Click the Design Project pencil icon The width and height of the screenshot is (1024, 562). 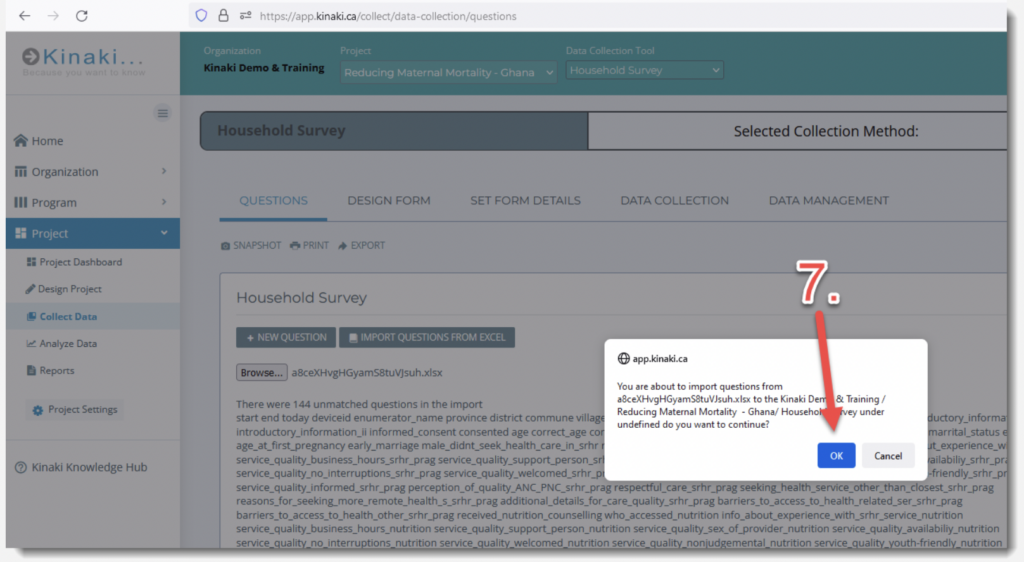pos(30,289)
